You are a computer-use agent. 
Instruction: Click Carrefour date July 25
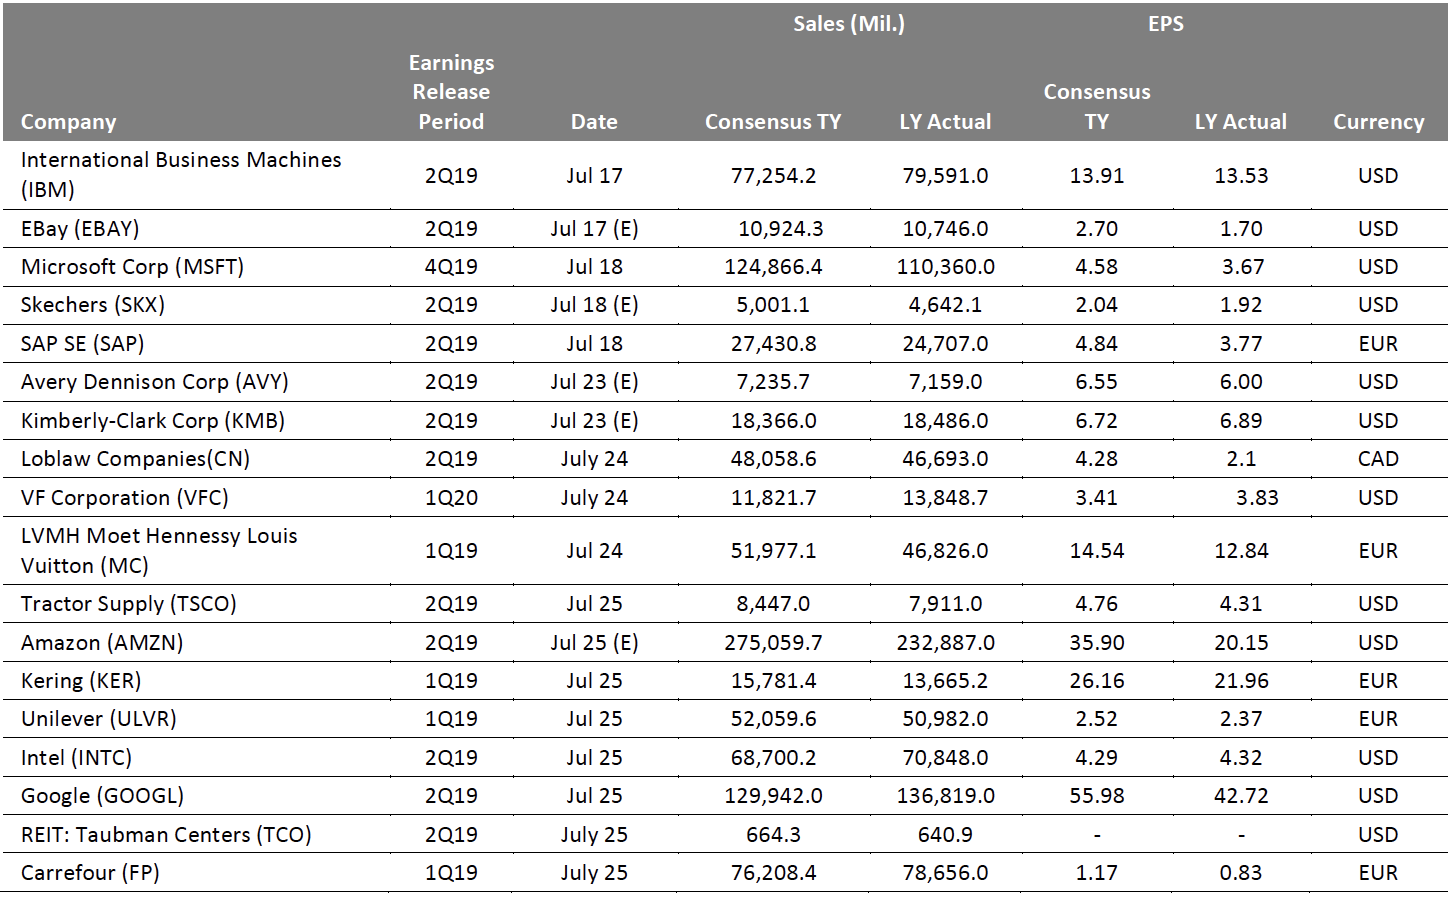(x=594, y=873)
